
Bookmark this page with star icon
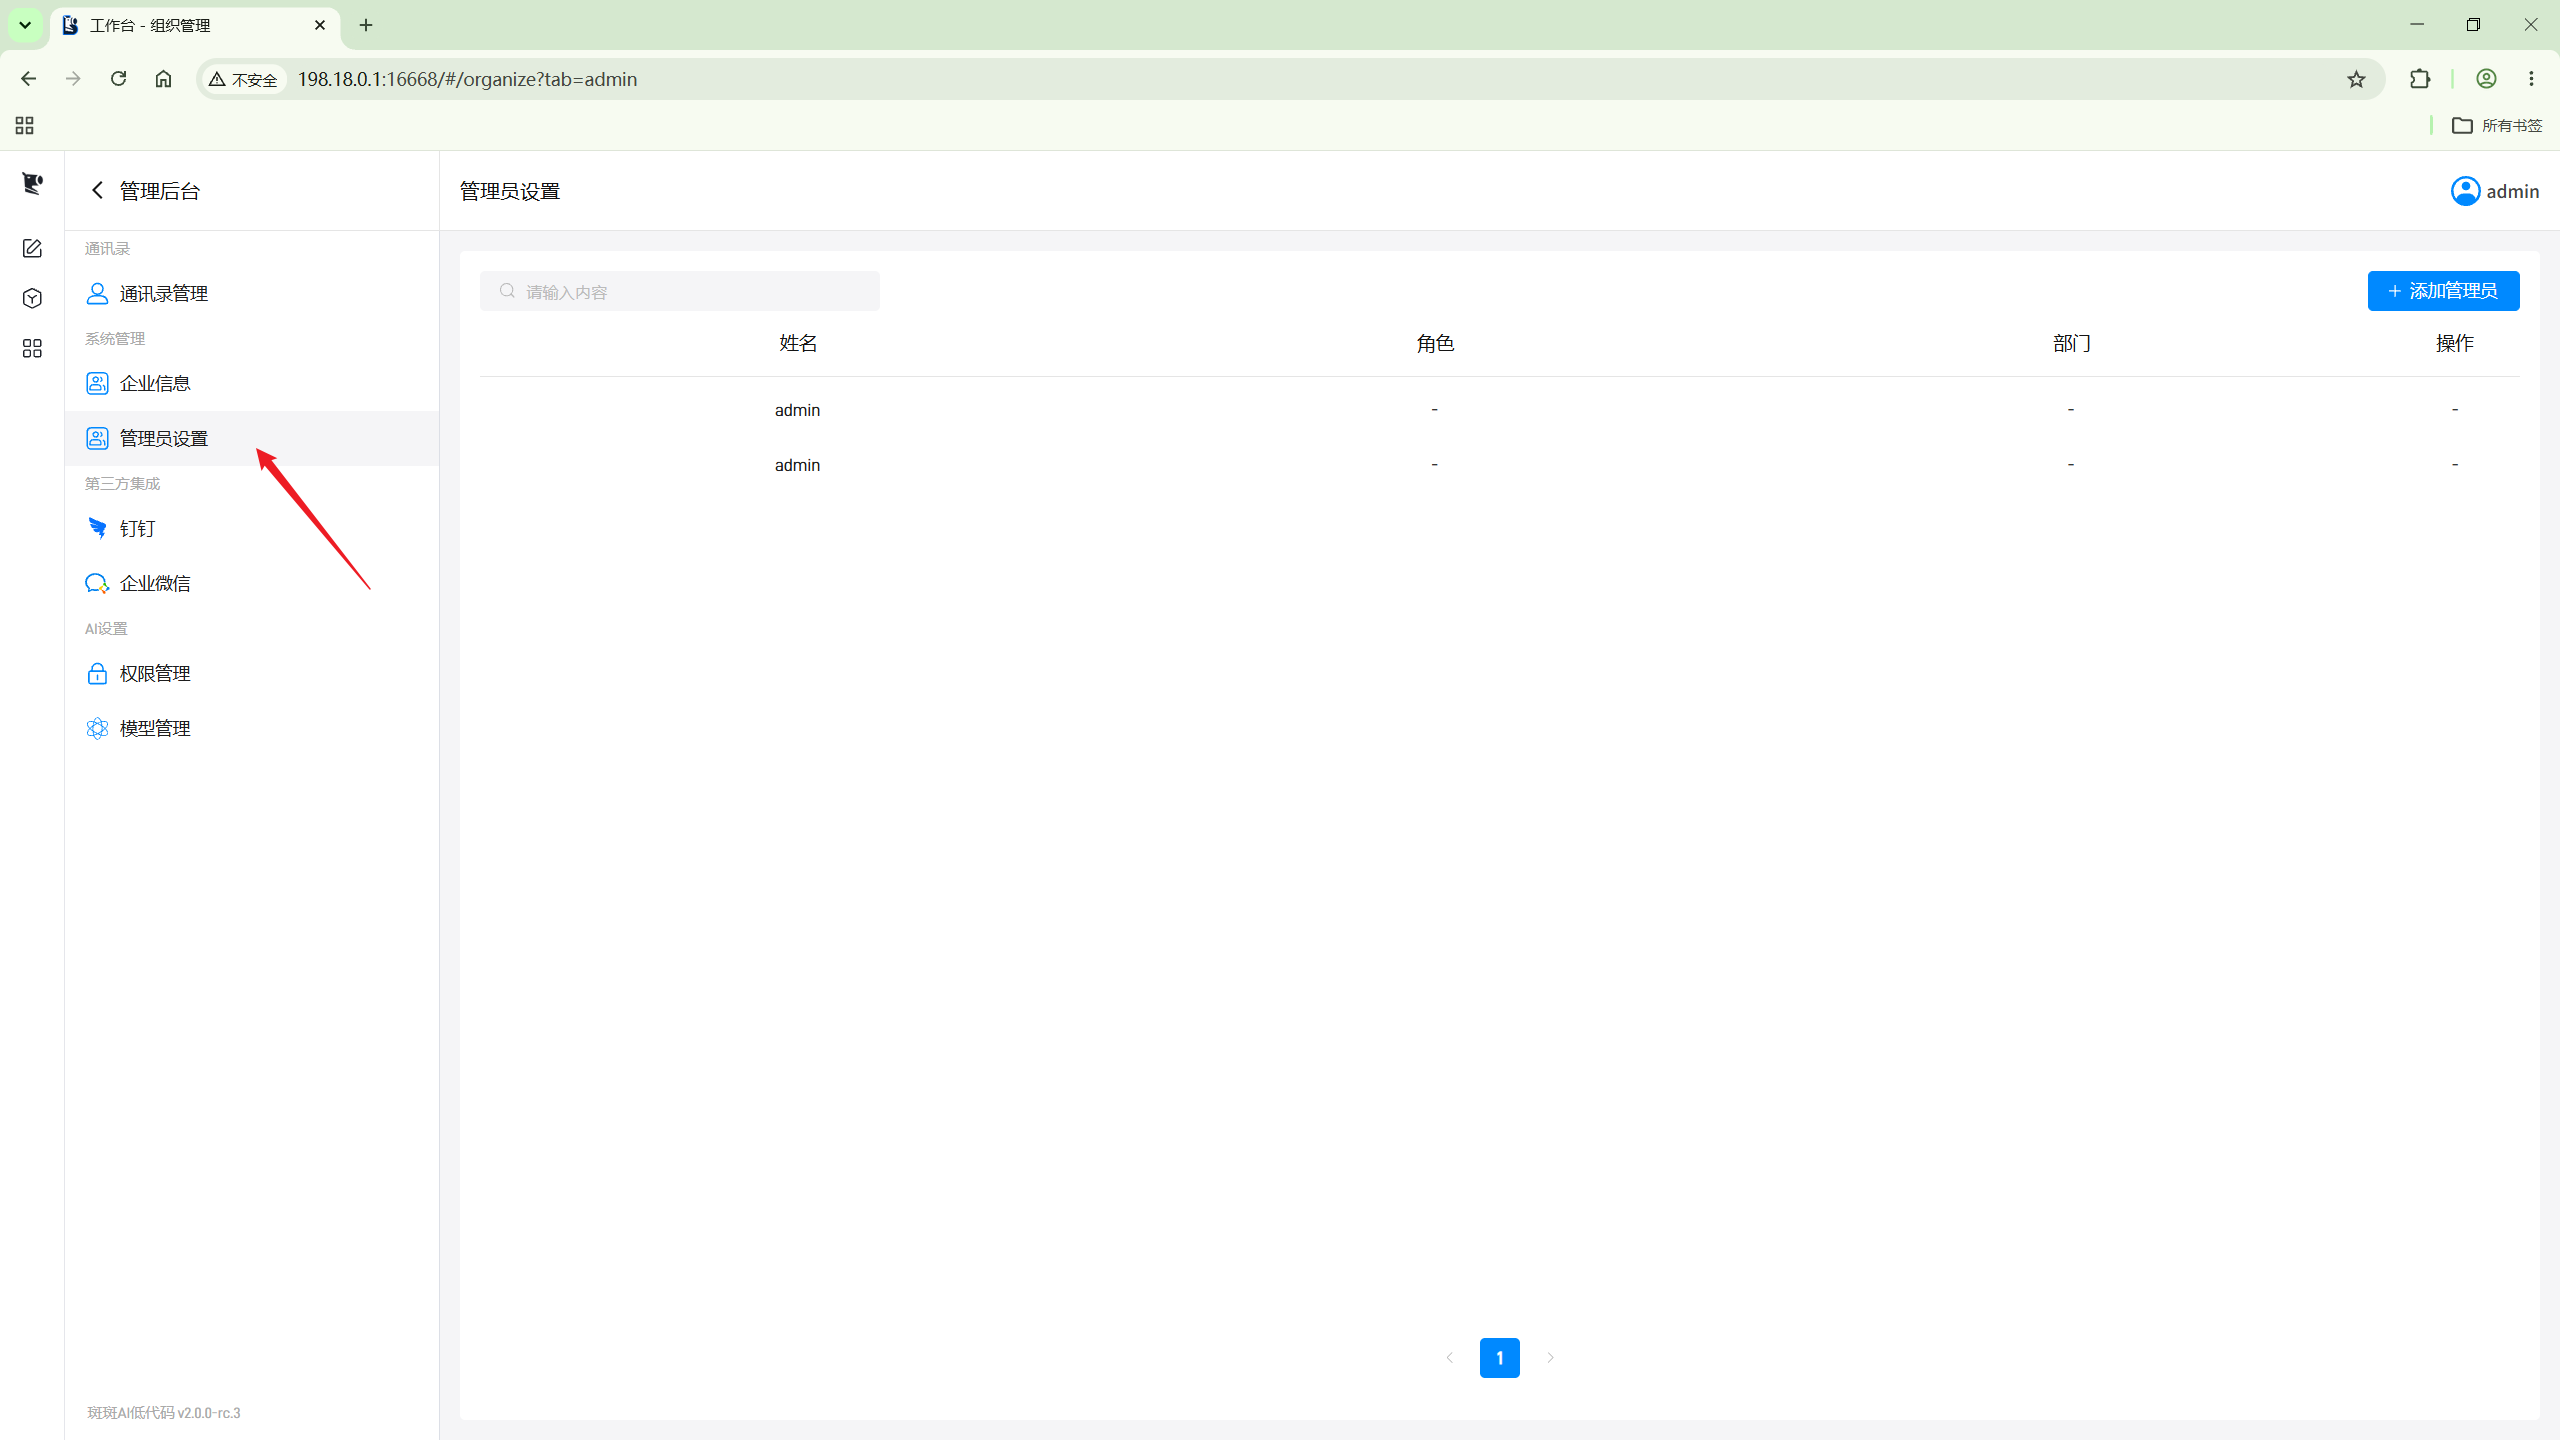pos(2357,79)
